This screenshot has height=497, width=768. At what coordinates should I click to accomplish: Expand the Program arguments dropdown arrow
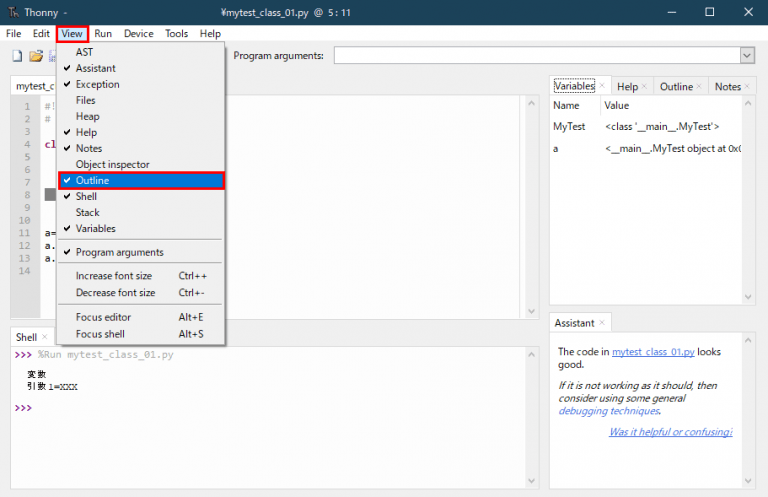[747, 56]
